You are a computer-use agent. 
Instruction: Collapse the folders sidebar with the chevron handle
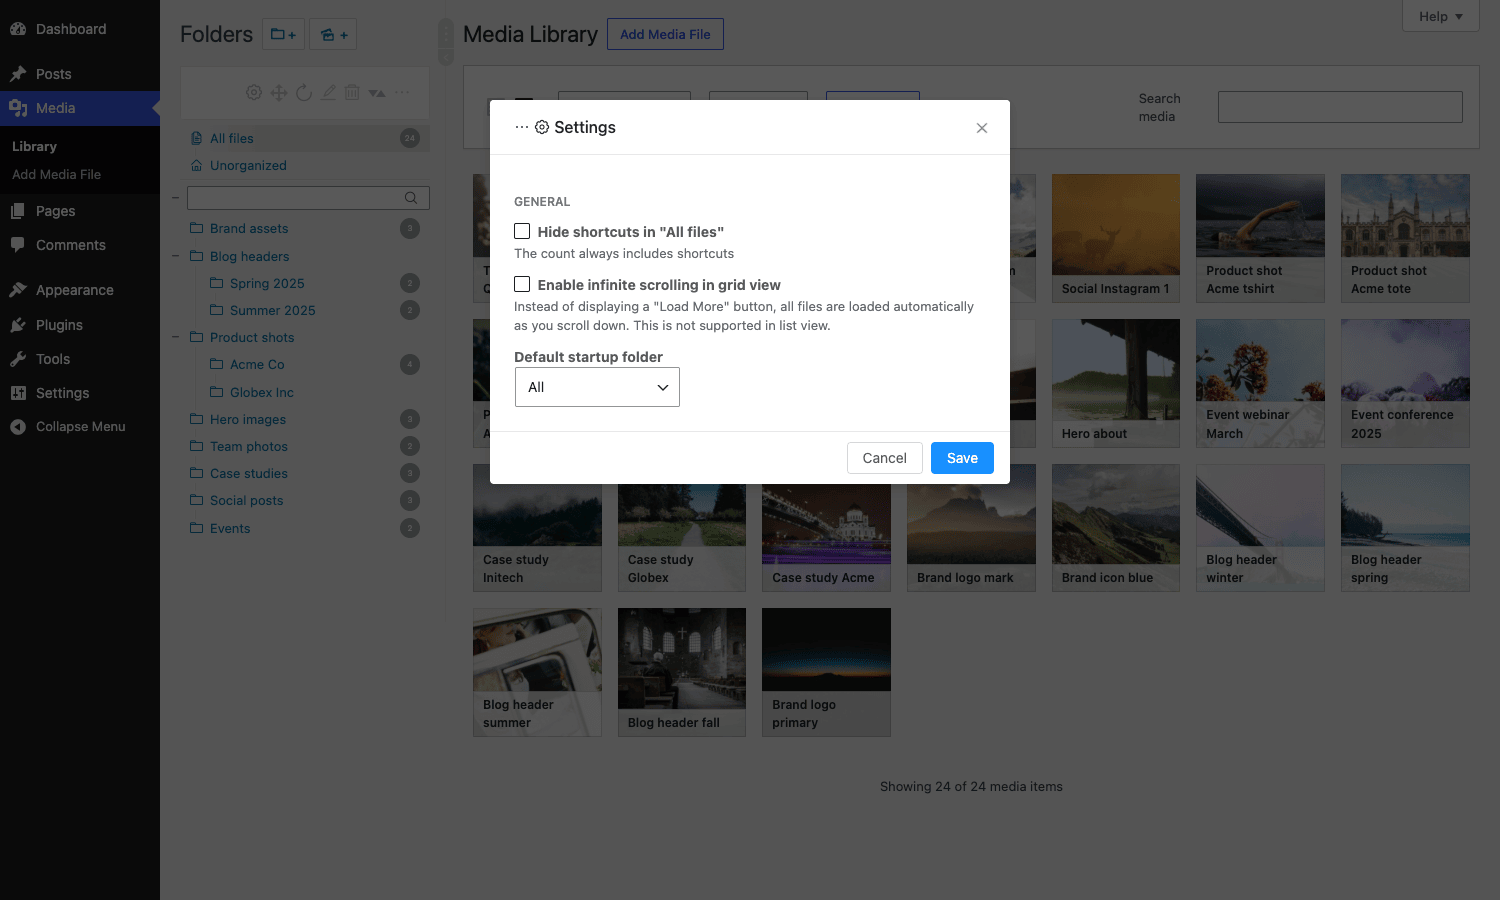pos(446,57)
